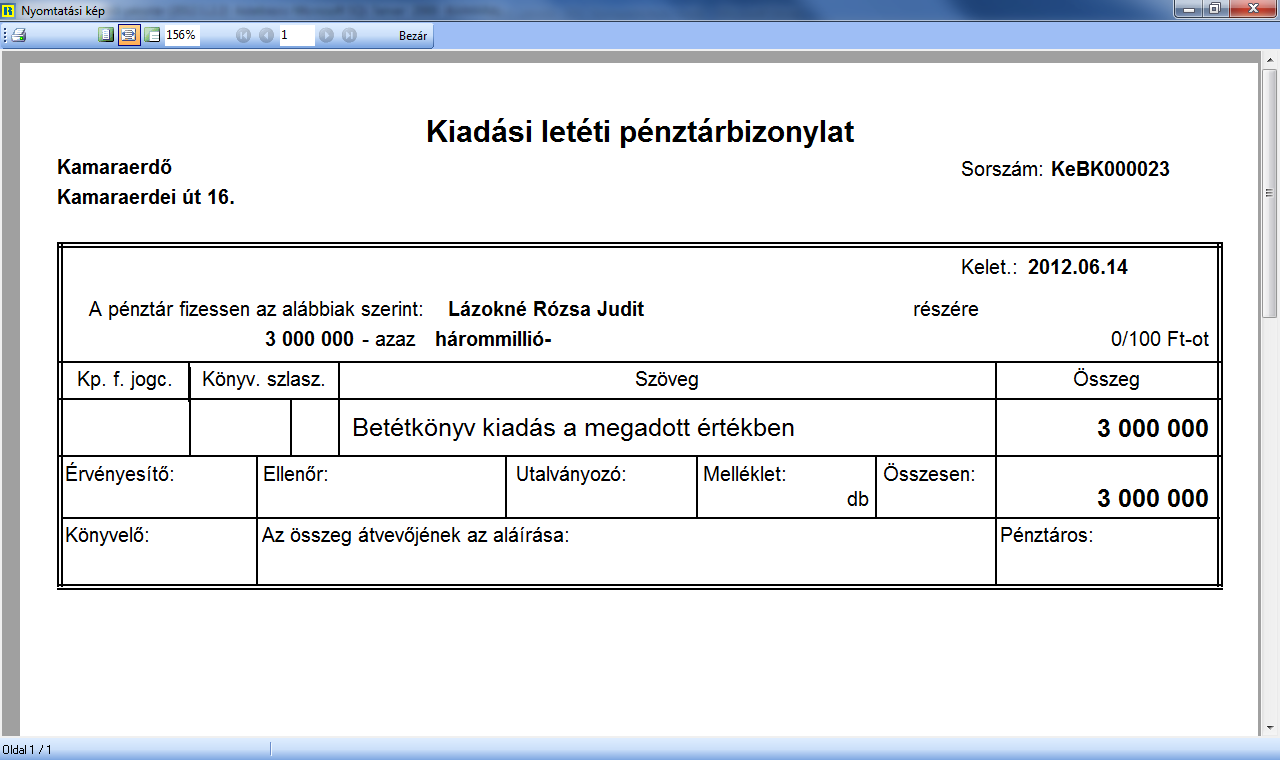Select the whole page view icon
1280x760 pixels.
107,35
